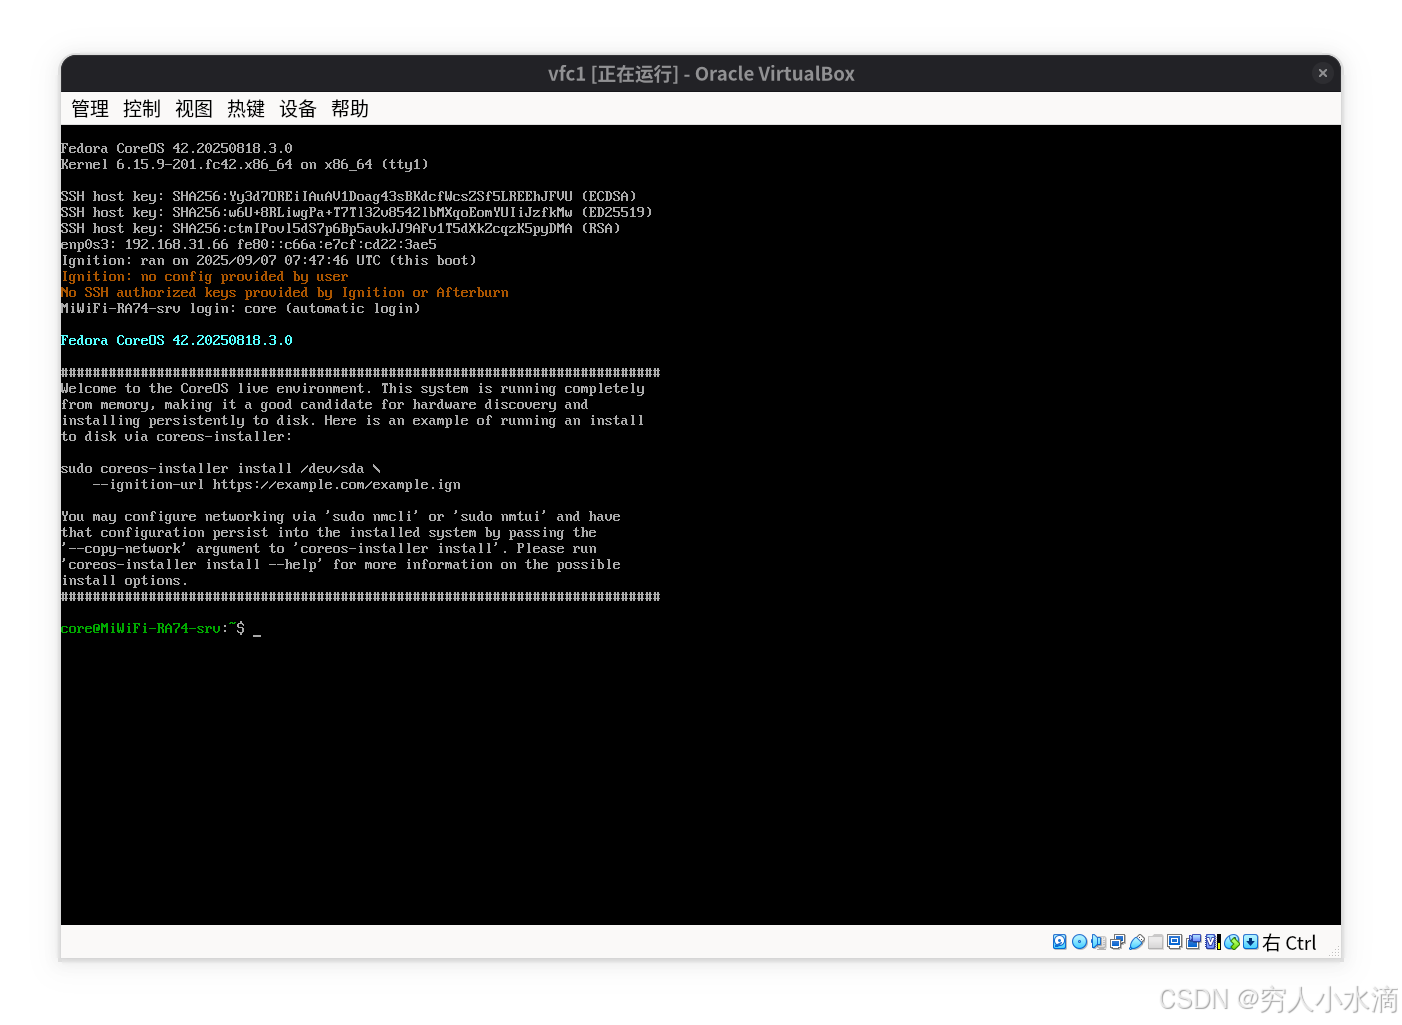
Task: Open the 控制 menu
Action: click(x=142, y=109)
